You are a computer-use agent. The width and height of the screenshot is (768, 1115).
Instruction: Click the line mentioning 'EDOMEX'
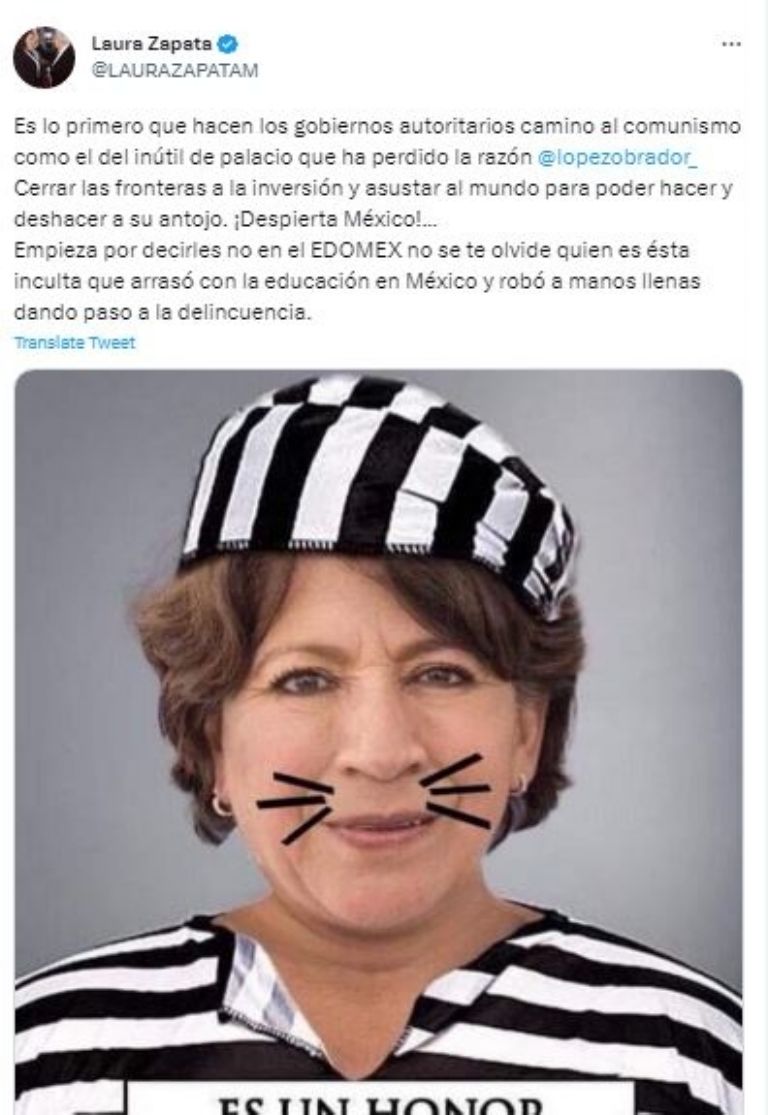(351, 250)
